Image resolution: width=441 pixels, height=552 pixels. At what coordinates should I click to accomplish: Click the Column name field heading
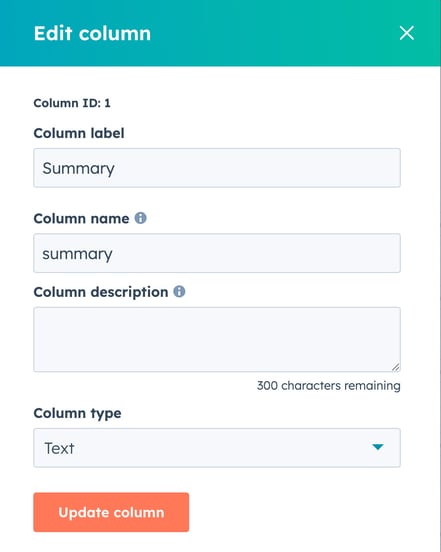[x=81, y=219]
